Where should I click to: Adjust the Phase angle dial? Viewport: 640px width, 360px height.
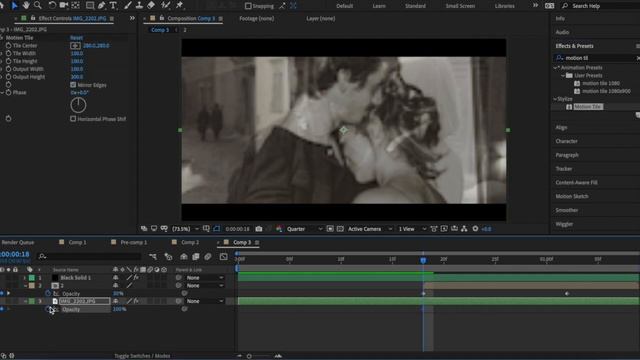(x=78, y=105)
